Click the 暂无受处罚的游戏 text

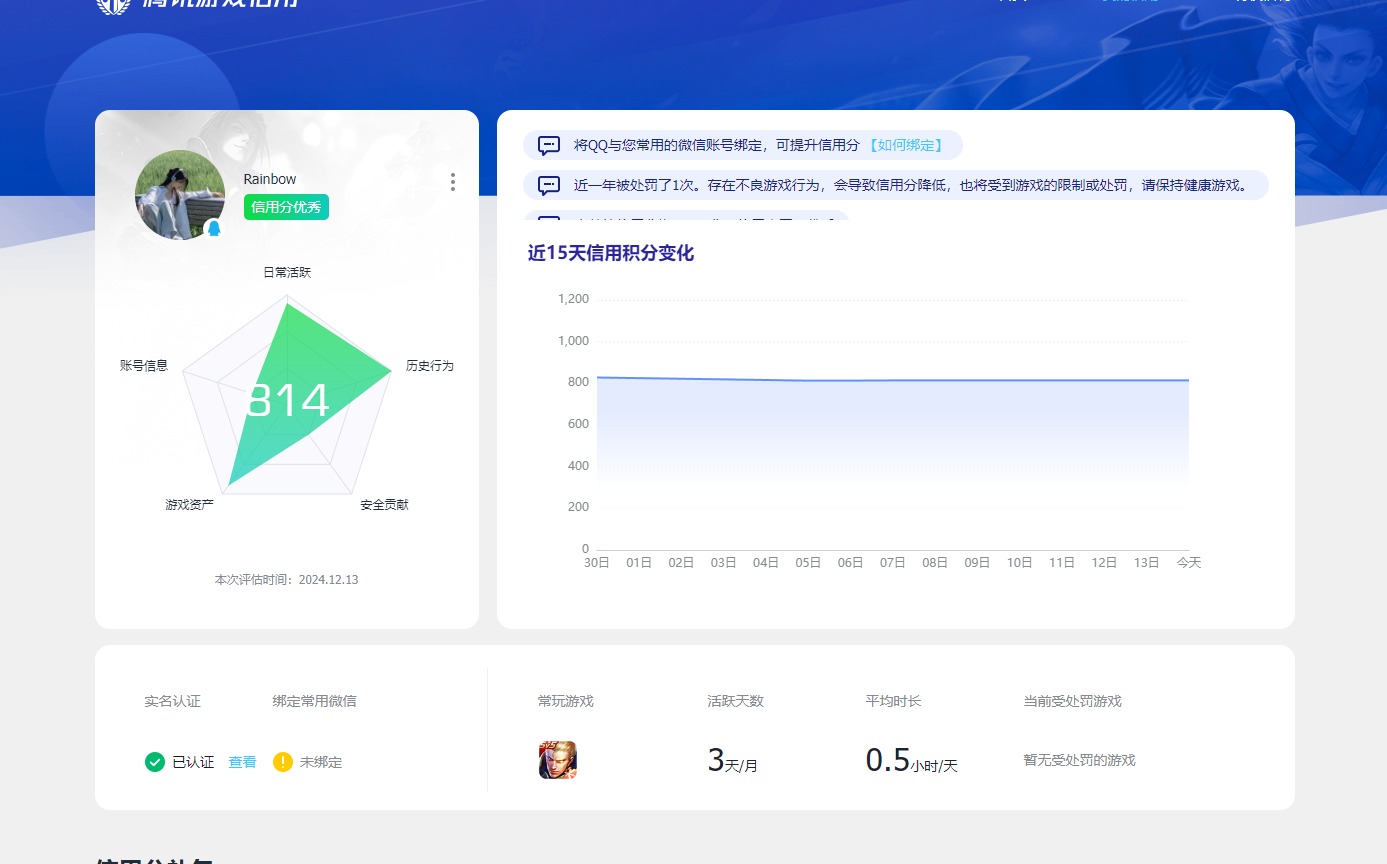coord(1079,760)
